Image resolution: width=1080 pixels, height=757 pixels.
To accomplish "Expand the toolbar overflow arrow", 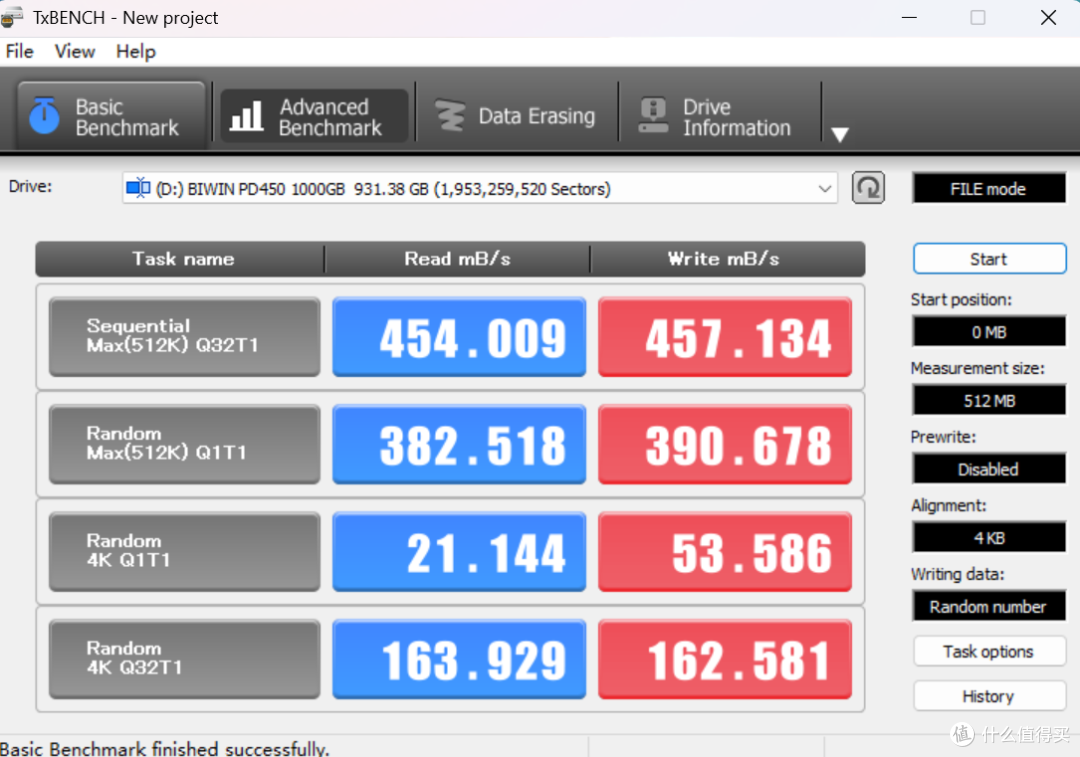I will click(840, 134).
